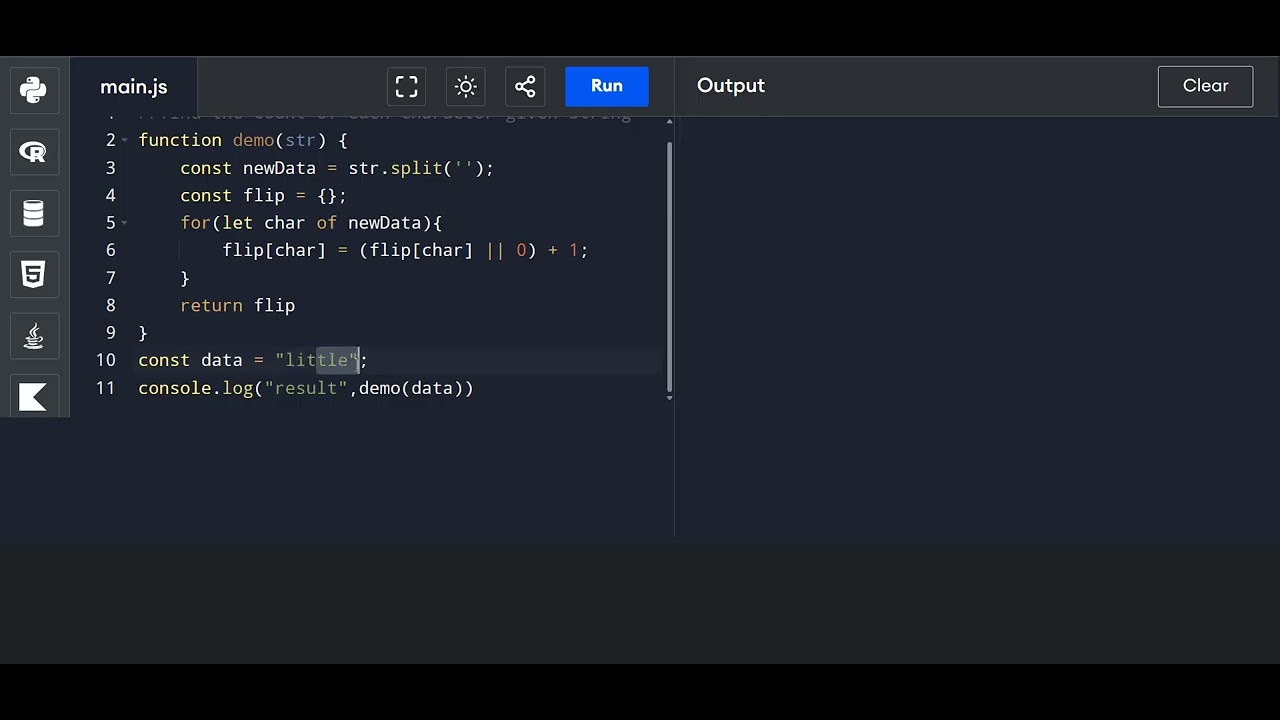This screenshot has height=720, width=1280.
Task: Toggle fullscreen editor mode
Action: (406, 86)
